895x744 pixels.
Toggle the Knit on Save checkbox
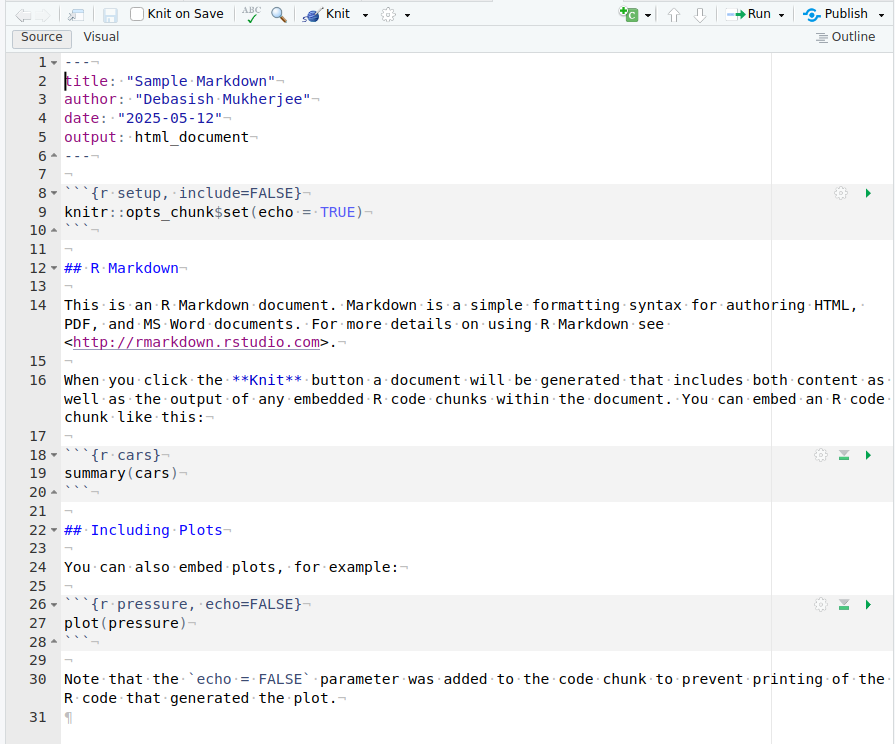137,14
